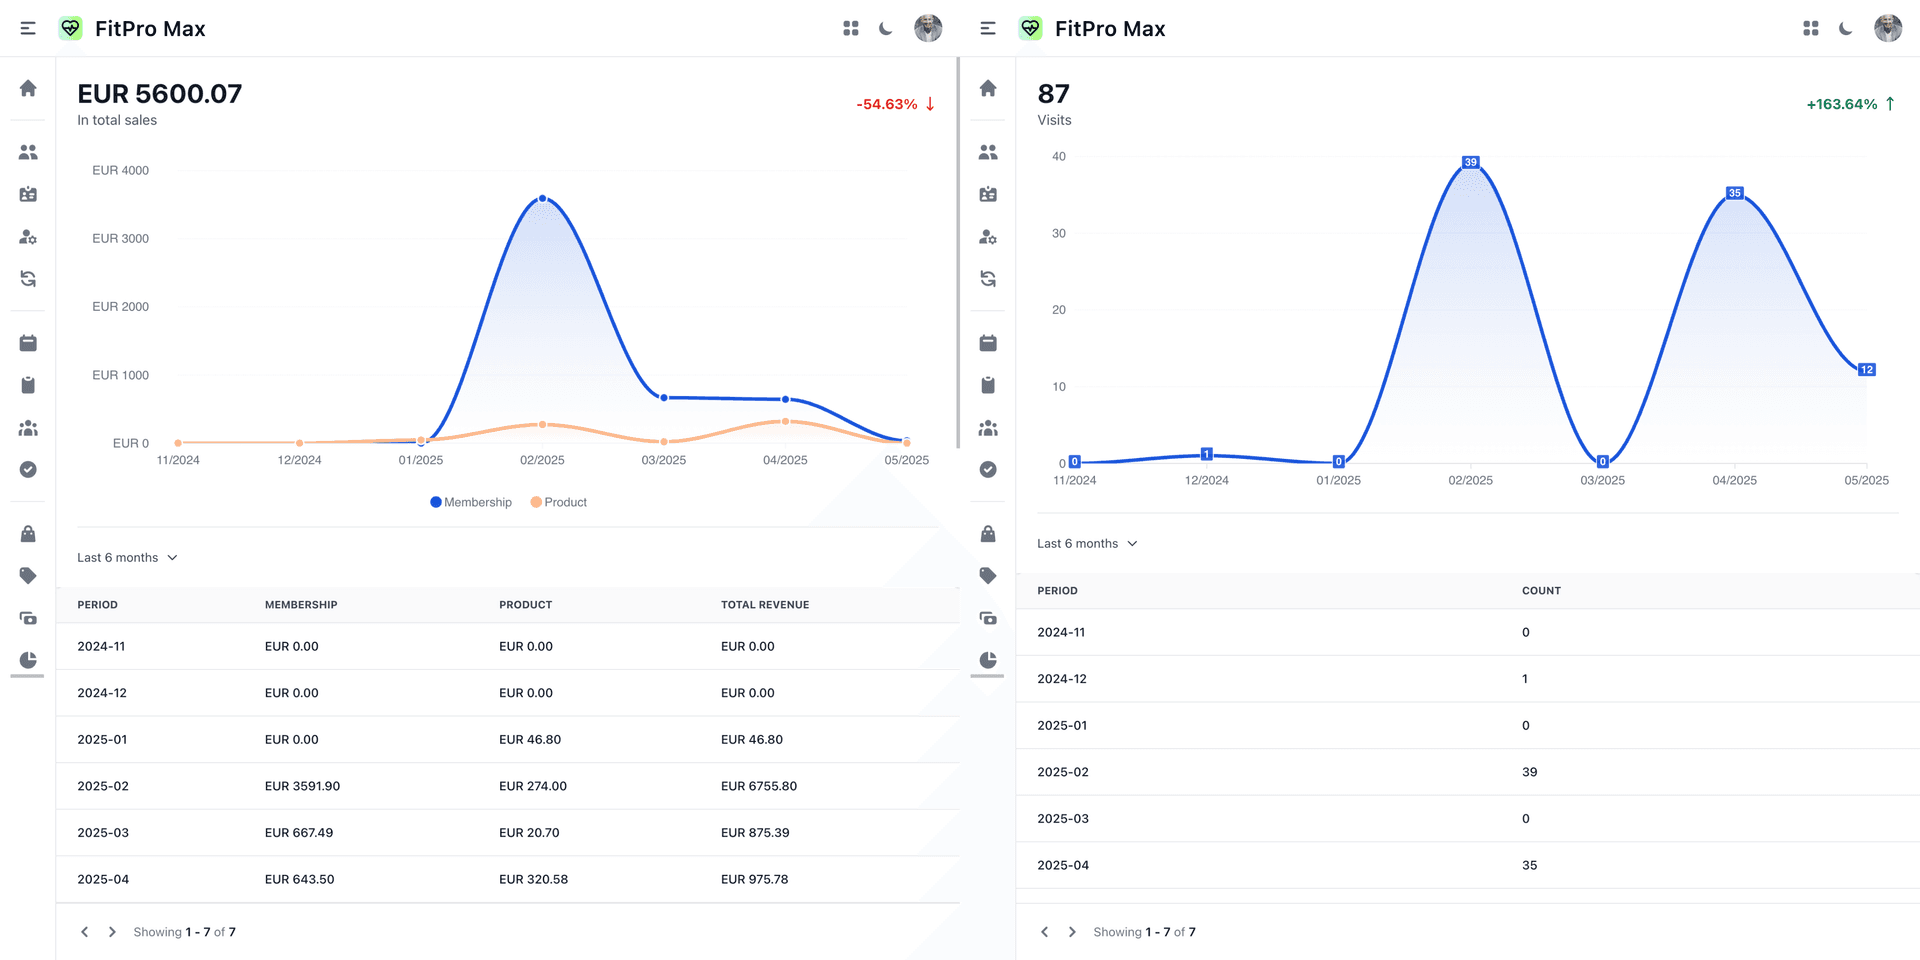The width and height of the screenshot is (1920, 960).
Task: Open the tags sidebar icon
Action: [27, 575]
